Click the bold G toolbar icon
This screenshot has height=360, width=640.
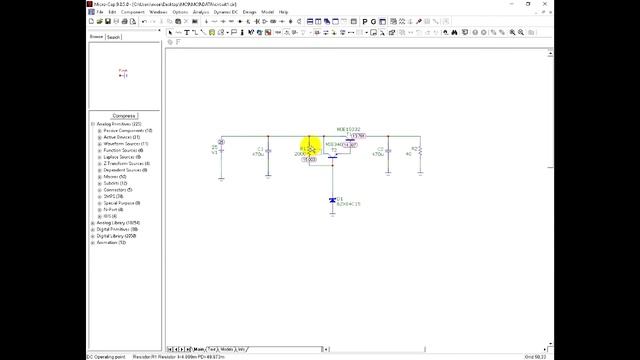pos(373,21)
